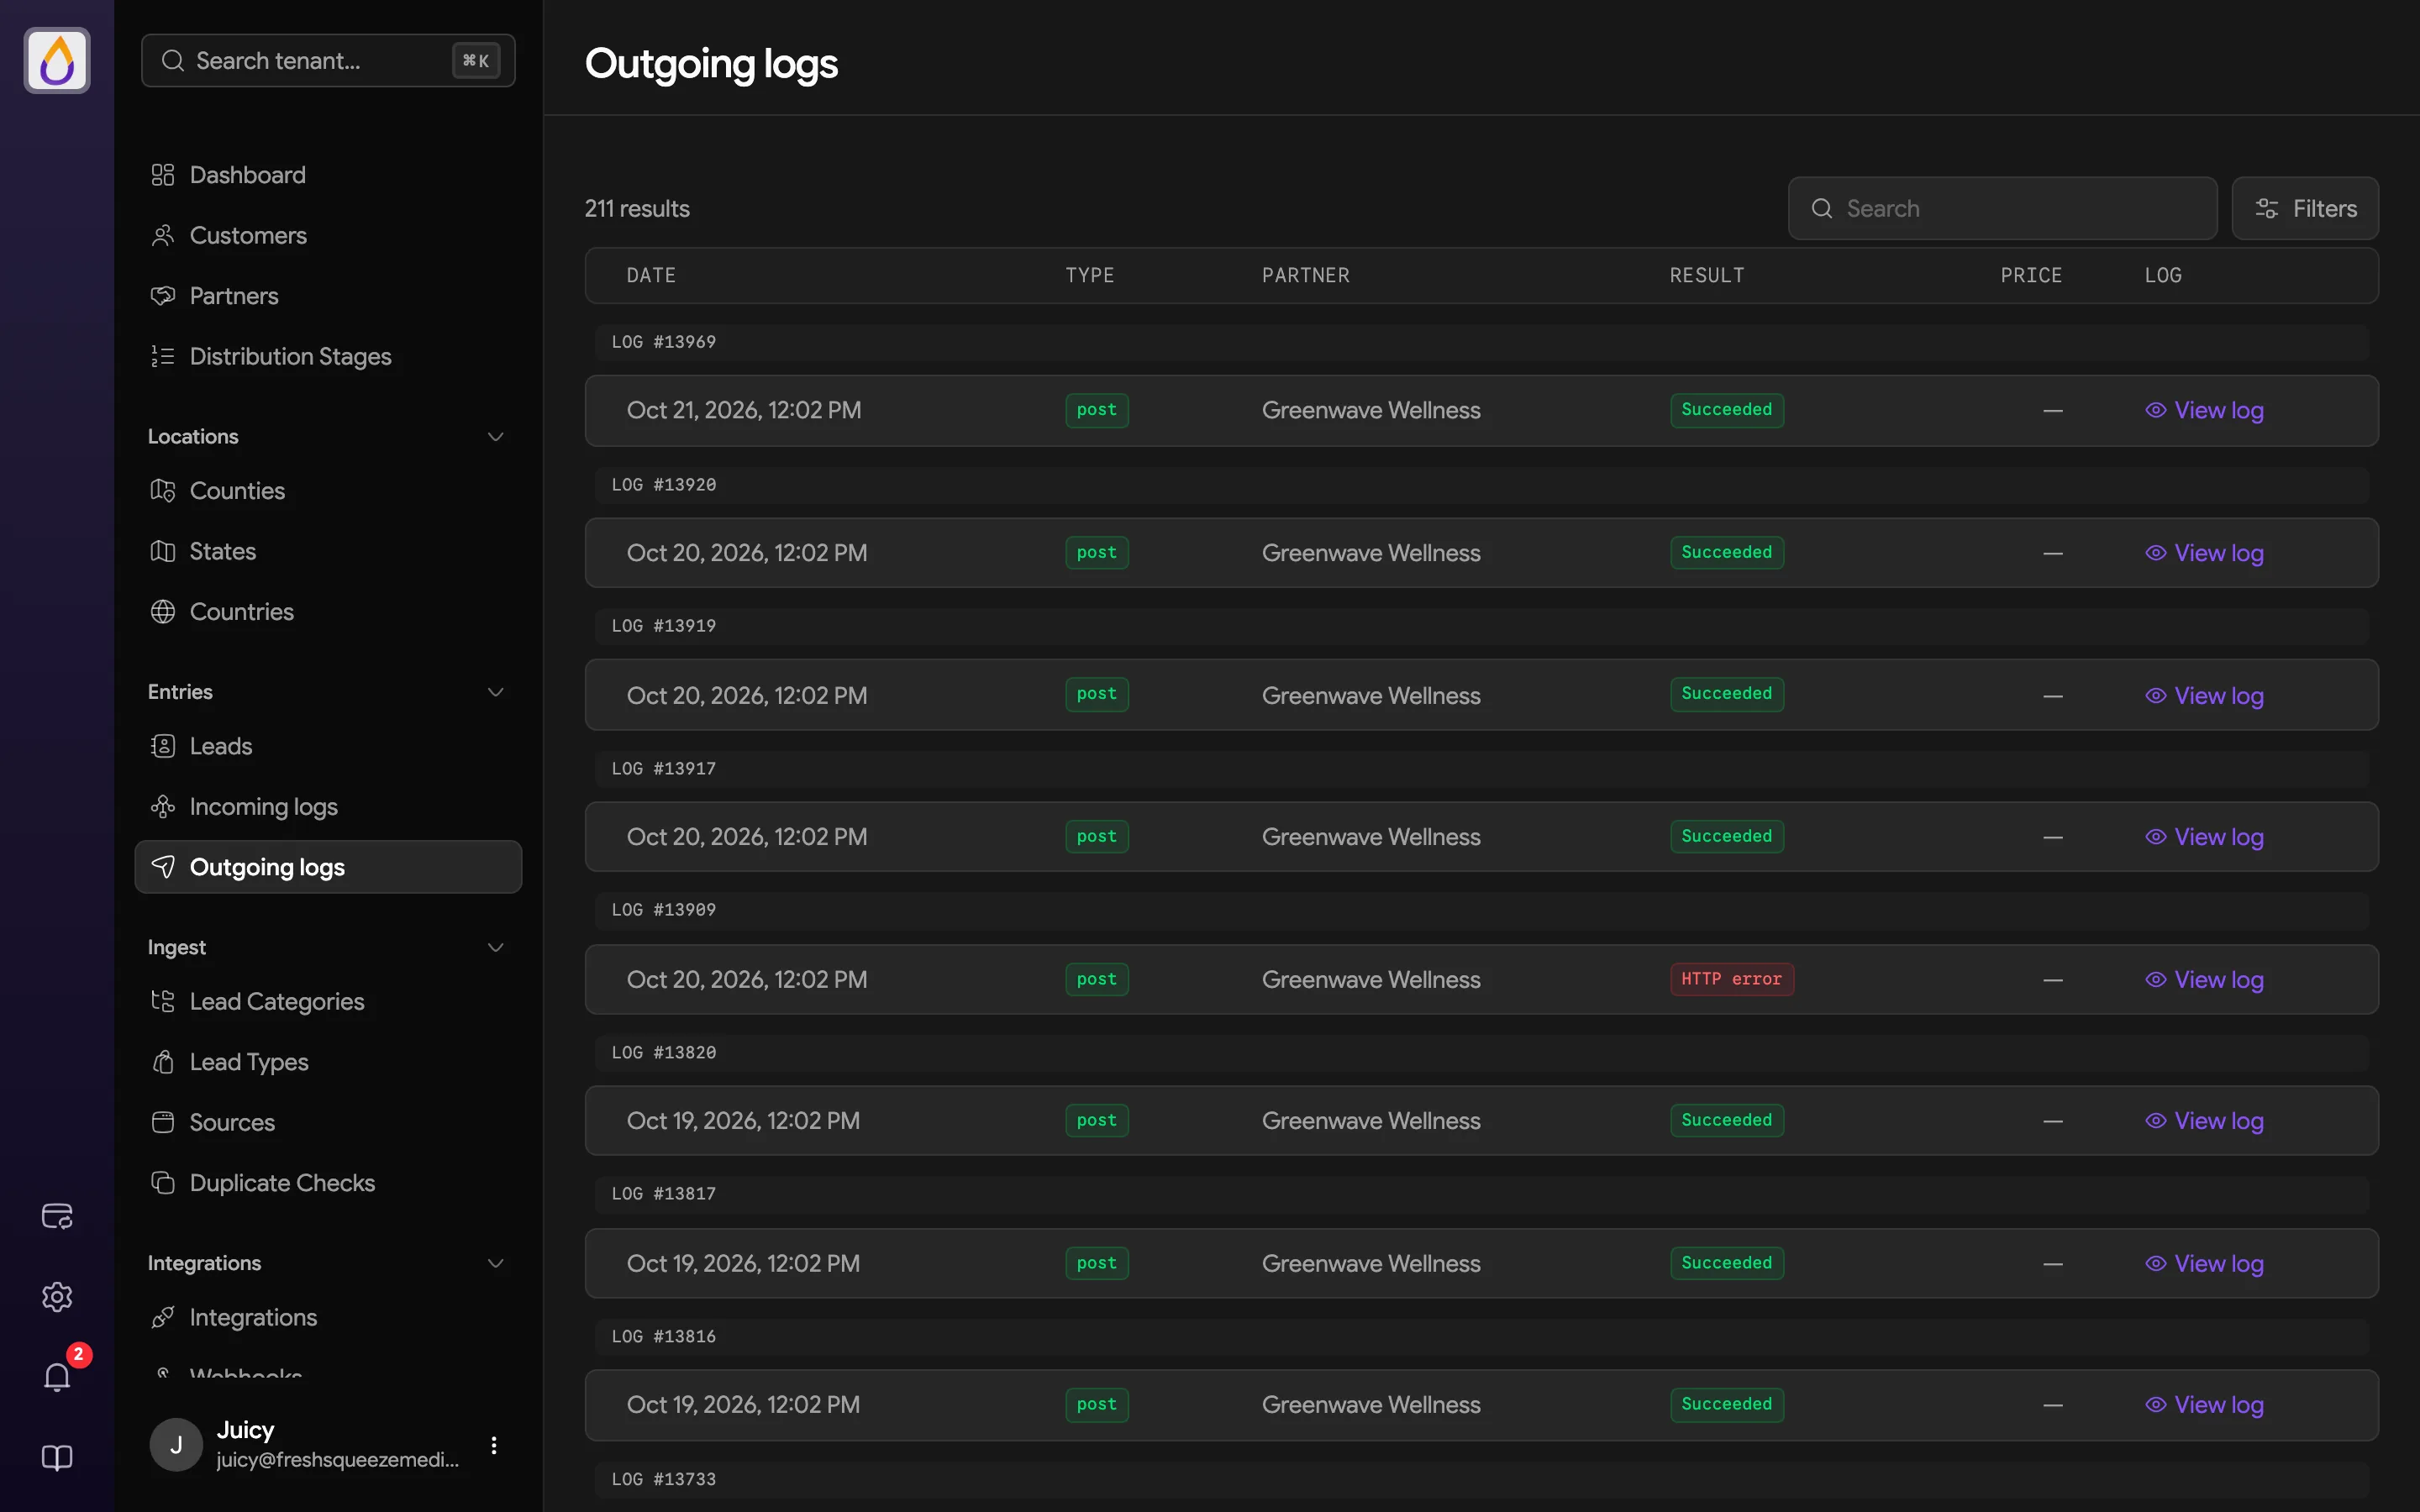Click the LOG #13969 group label
This screenshot has width=2420, height=1512.
click(x=664, y=342)
